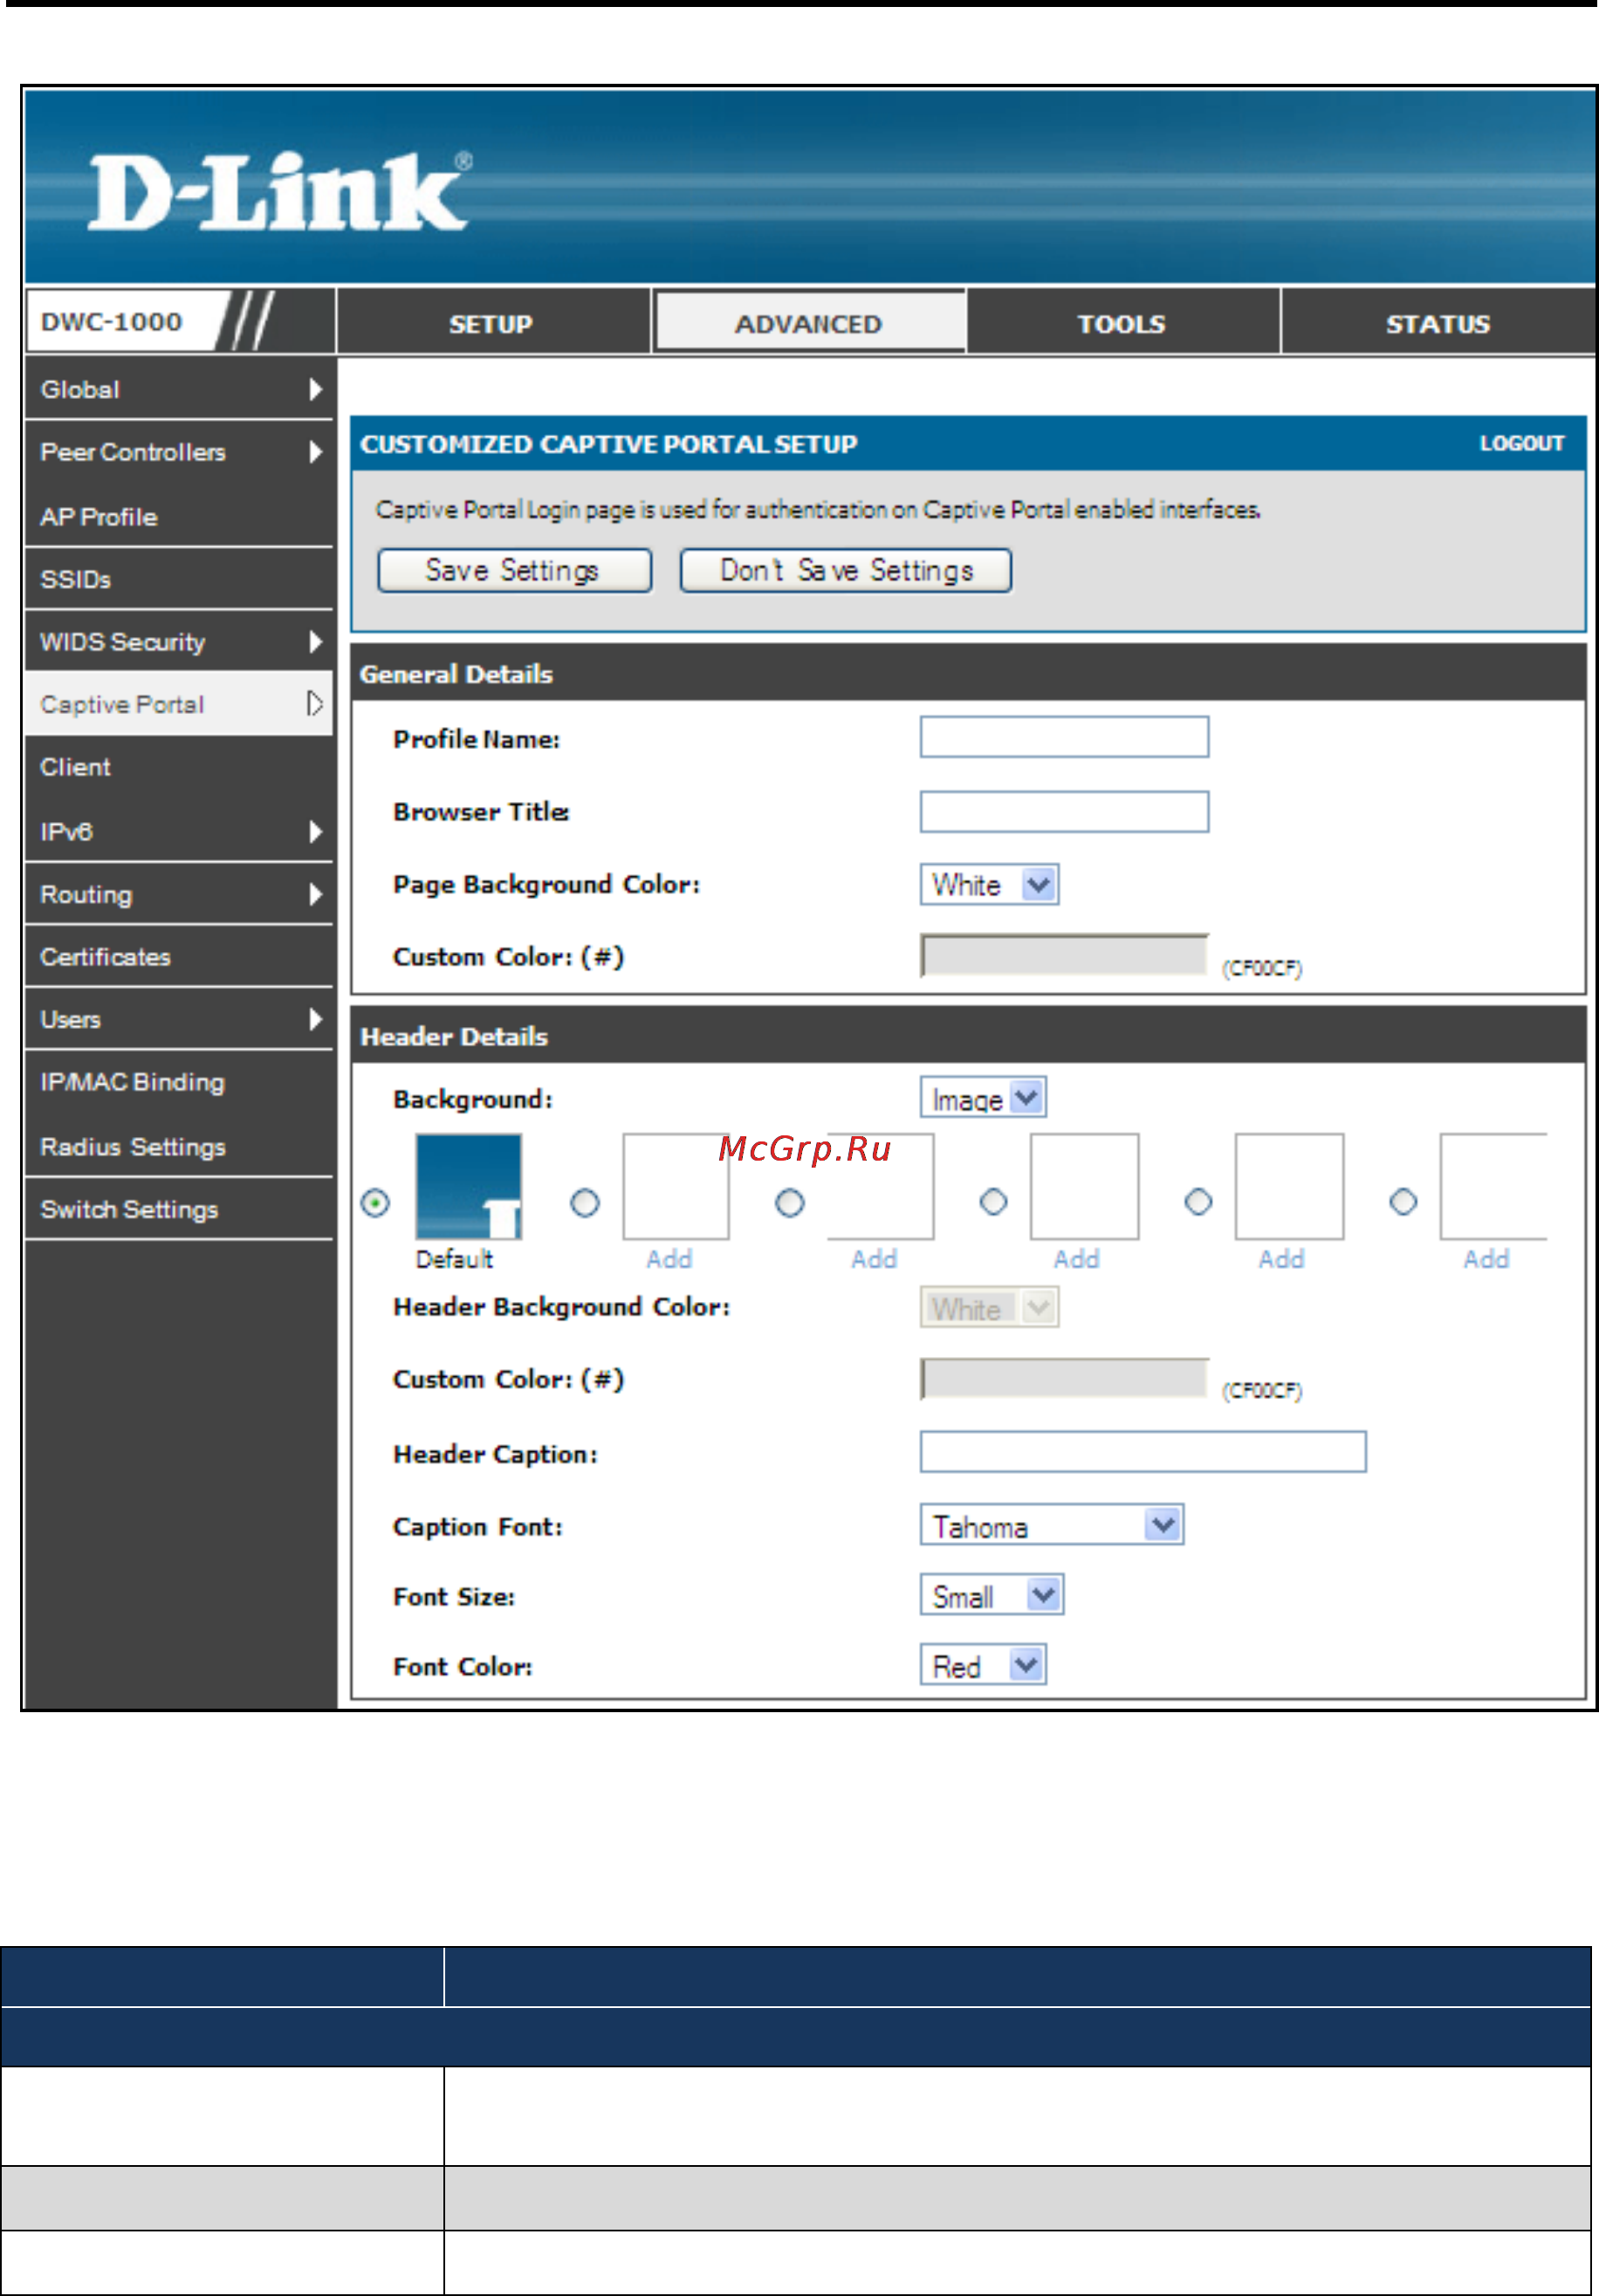This screenshot has width=1599, height=2296.
Task: Select the Default header image radio
Action: tap(375, 1202)
